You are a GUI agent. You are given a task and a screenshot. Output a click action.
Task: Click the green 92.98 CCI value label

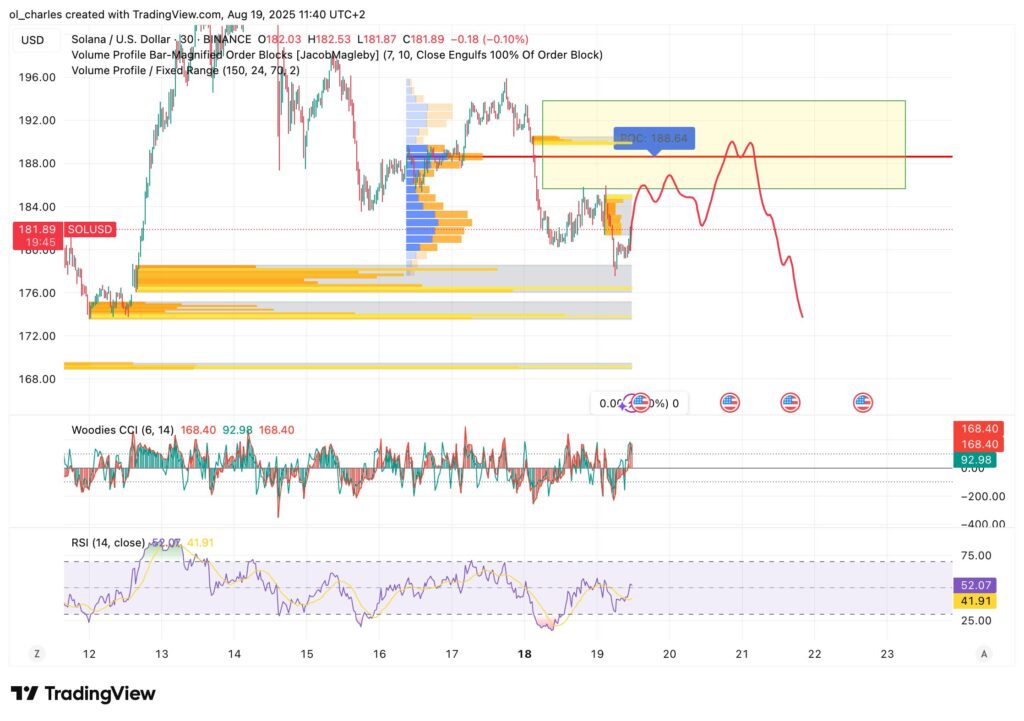click(977, 460)
